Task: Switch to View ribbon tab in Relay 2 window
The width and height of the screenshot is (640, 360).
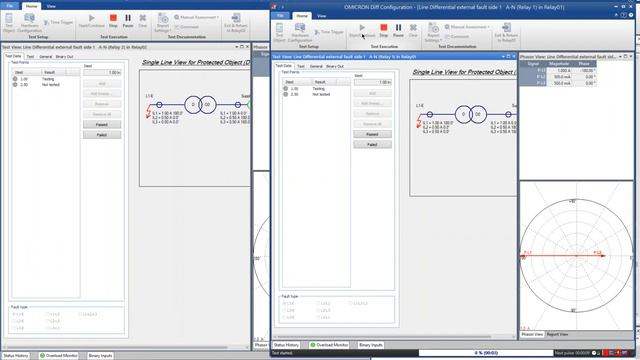Action: 51,6
